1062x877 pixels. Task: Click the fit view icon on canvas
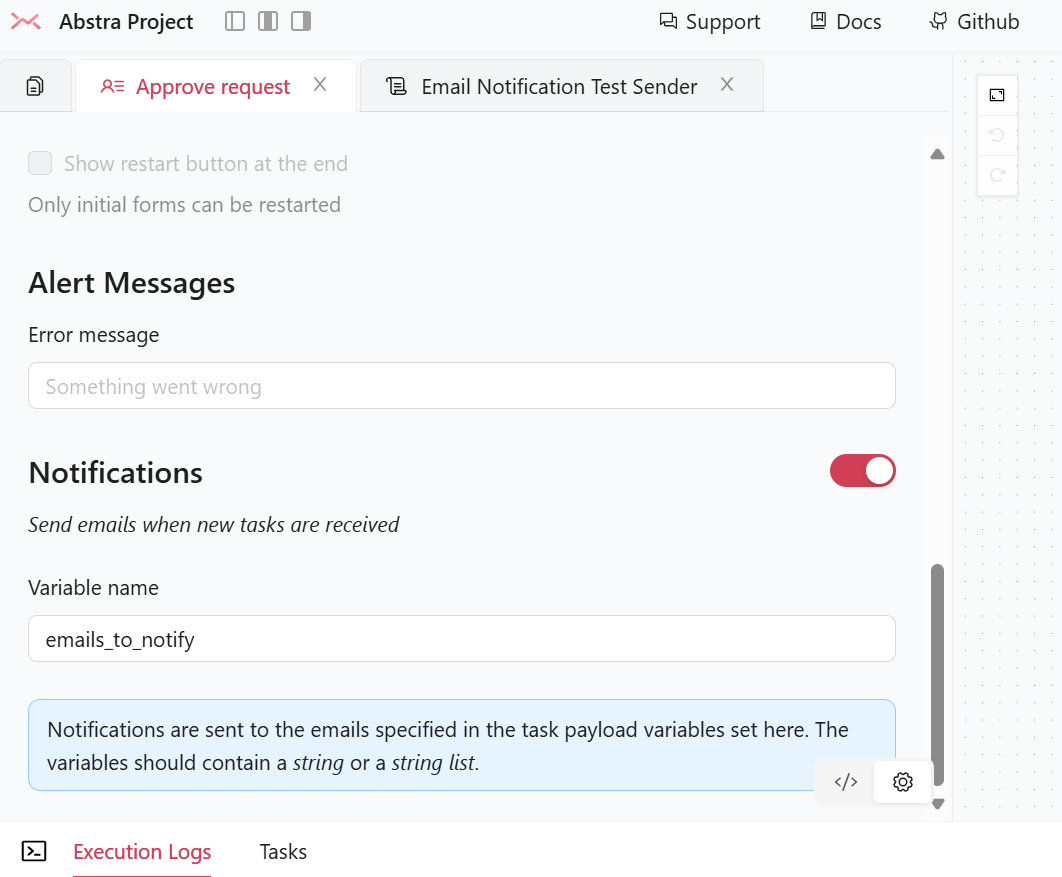(997, 95)
